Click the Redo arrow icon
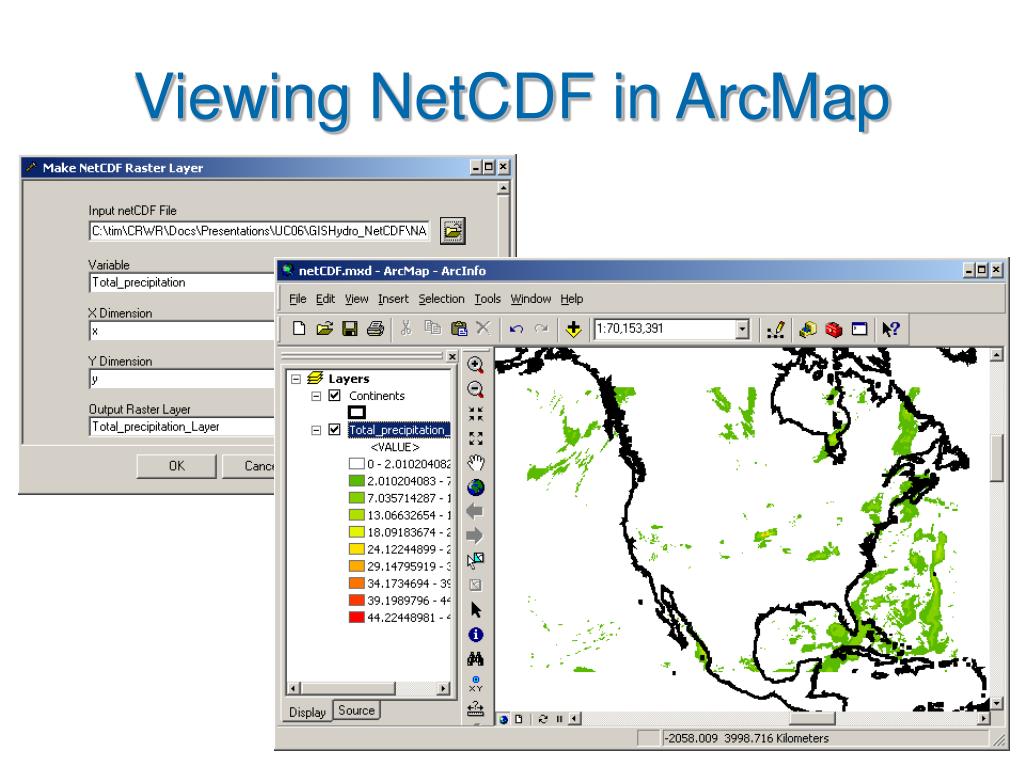The height and width of the screenshot is (768, 1024). click(541, 328)
